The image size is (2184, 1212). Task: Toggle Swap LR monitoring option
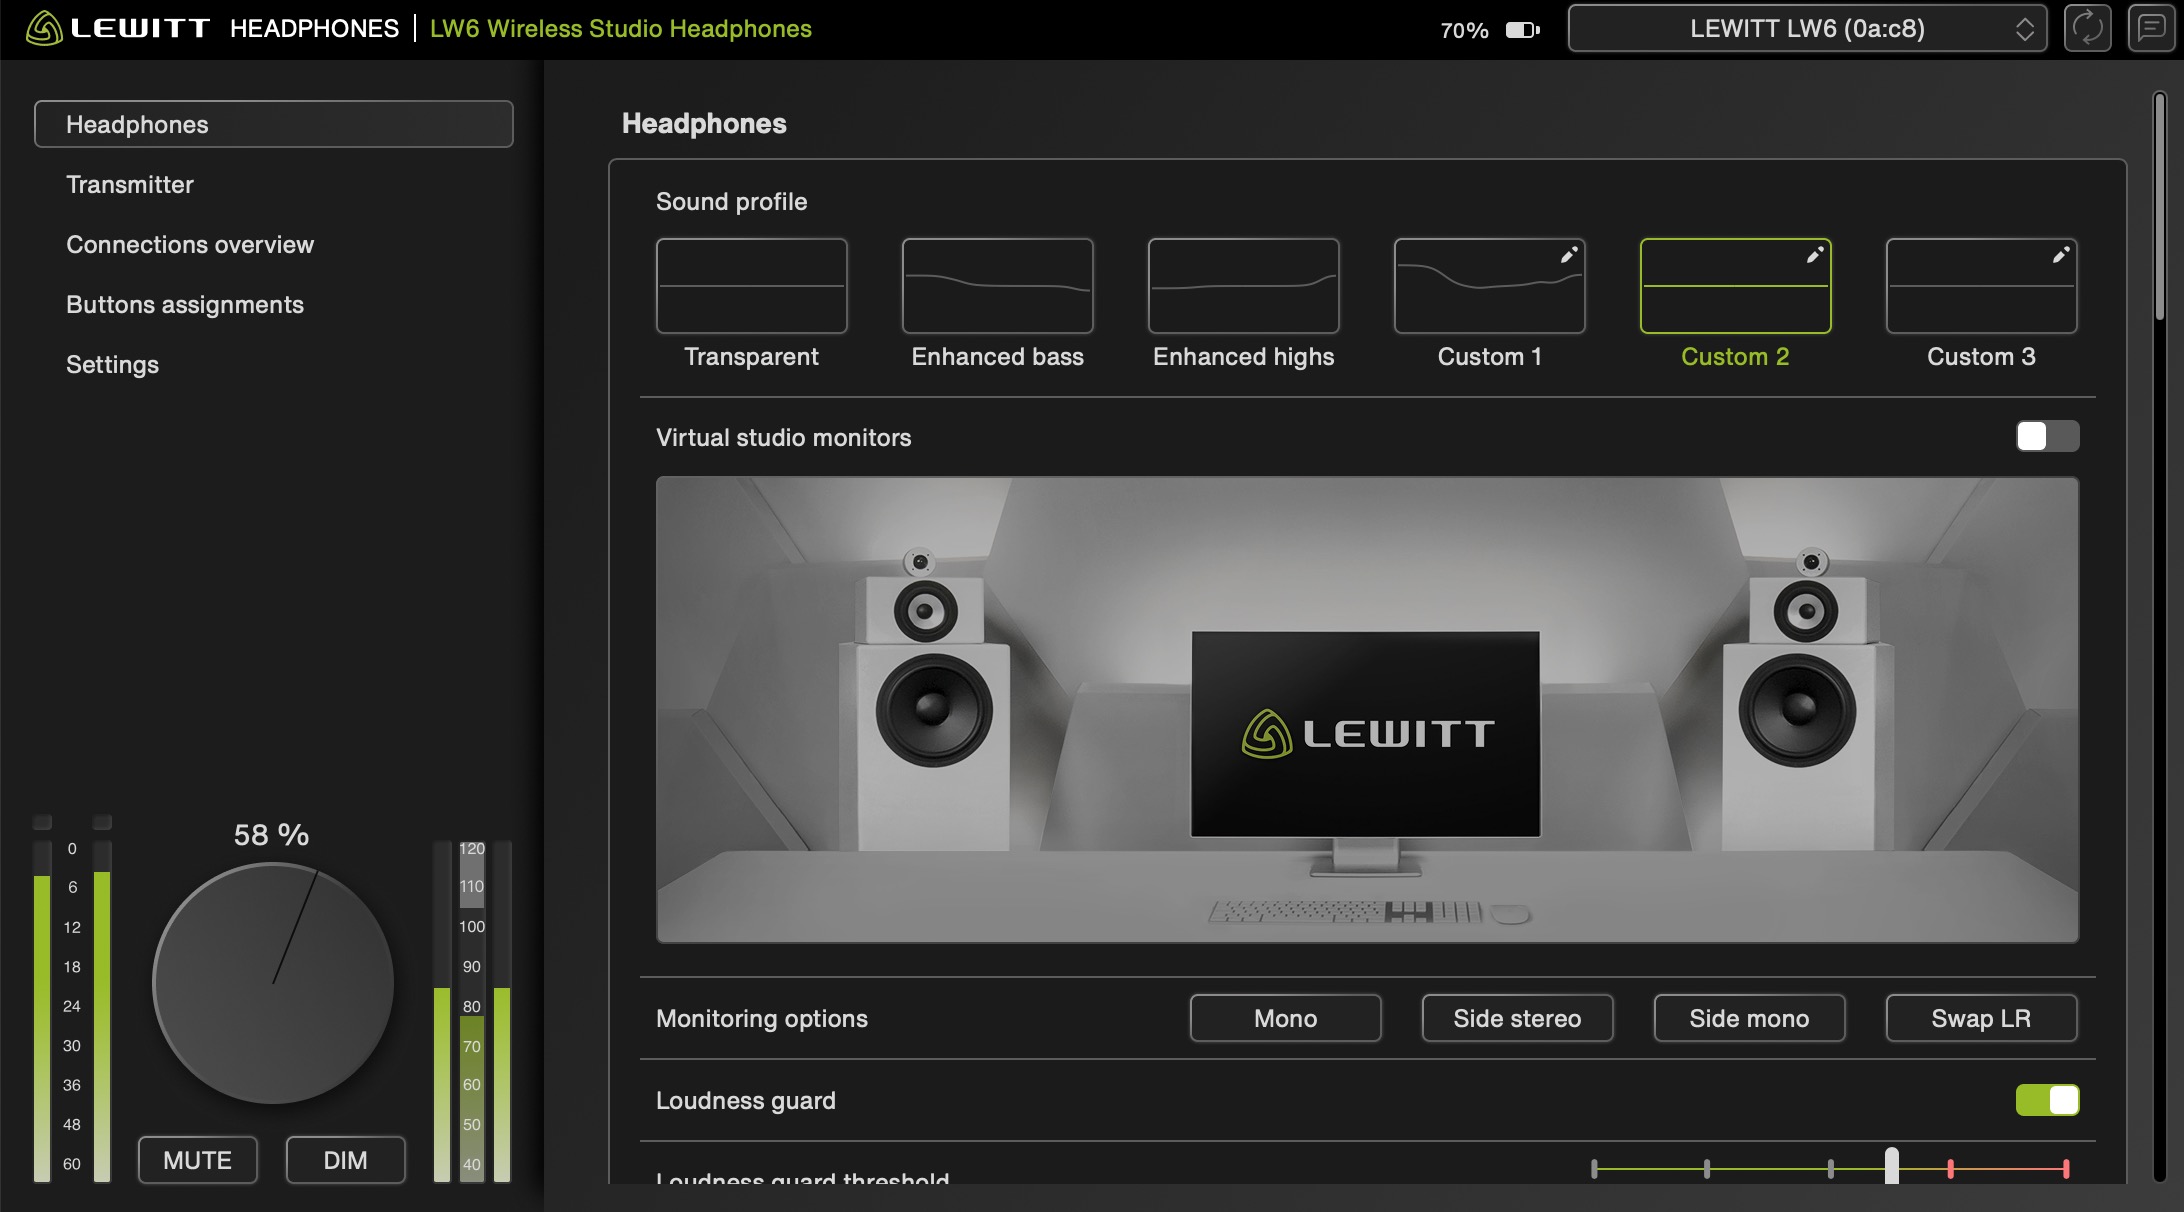point(1981,1018)
